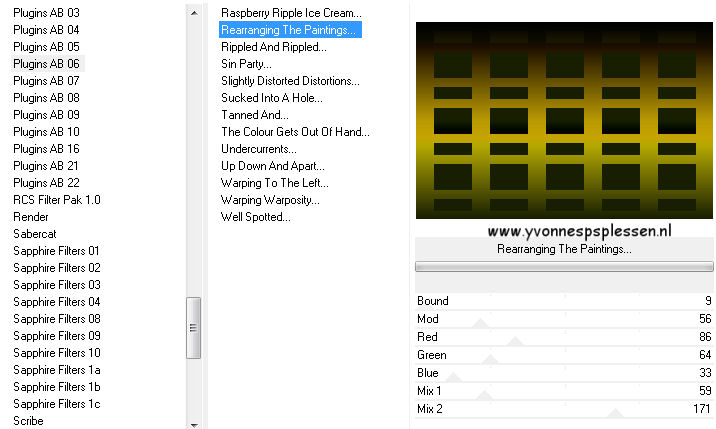Open the Well Spotted filter
This screenshot has width=716, height=429.
[255, 217]
